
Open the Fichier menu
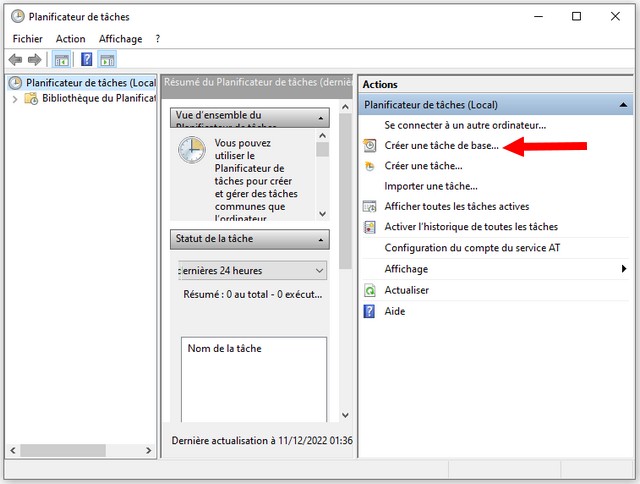[27, 39]
